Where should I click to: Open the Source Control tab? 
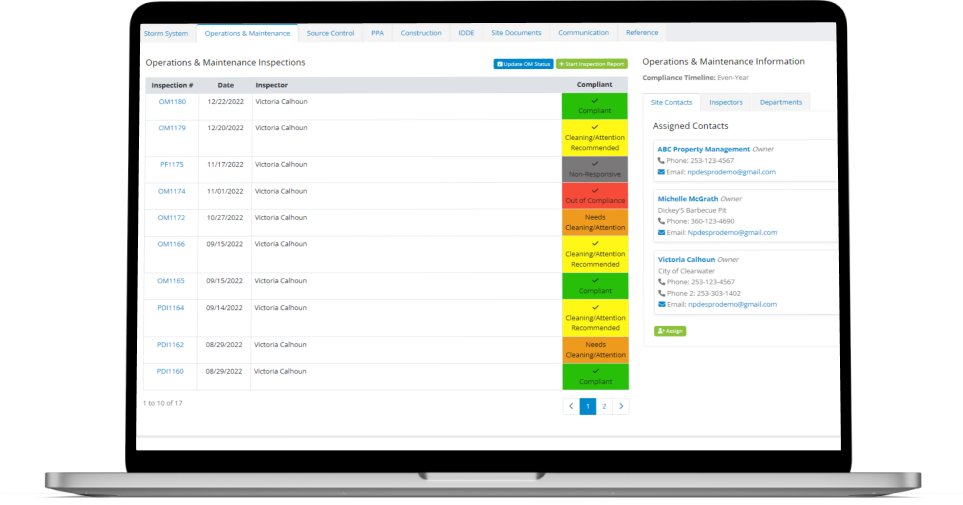[x=330, y=33]
